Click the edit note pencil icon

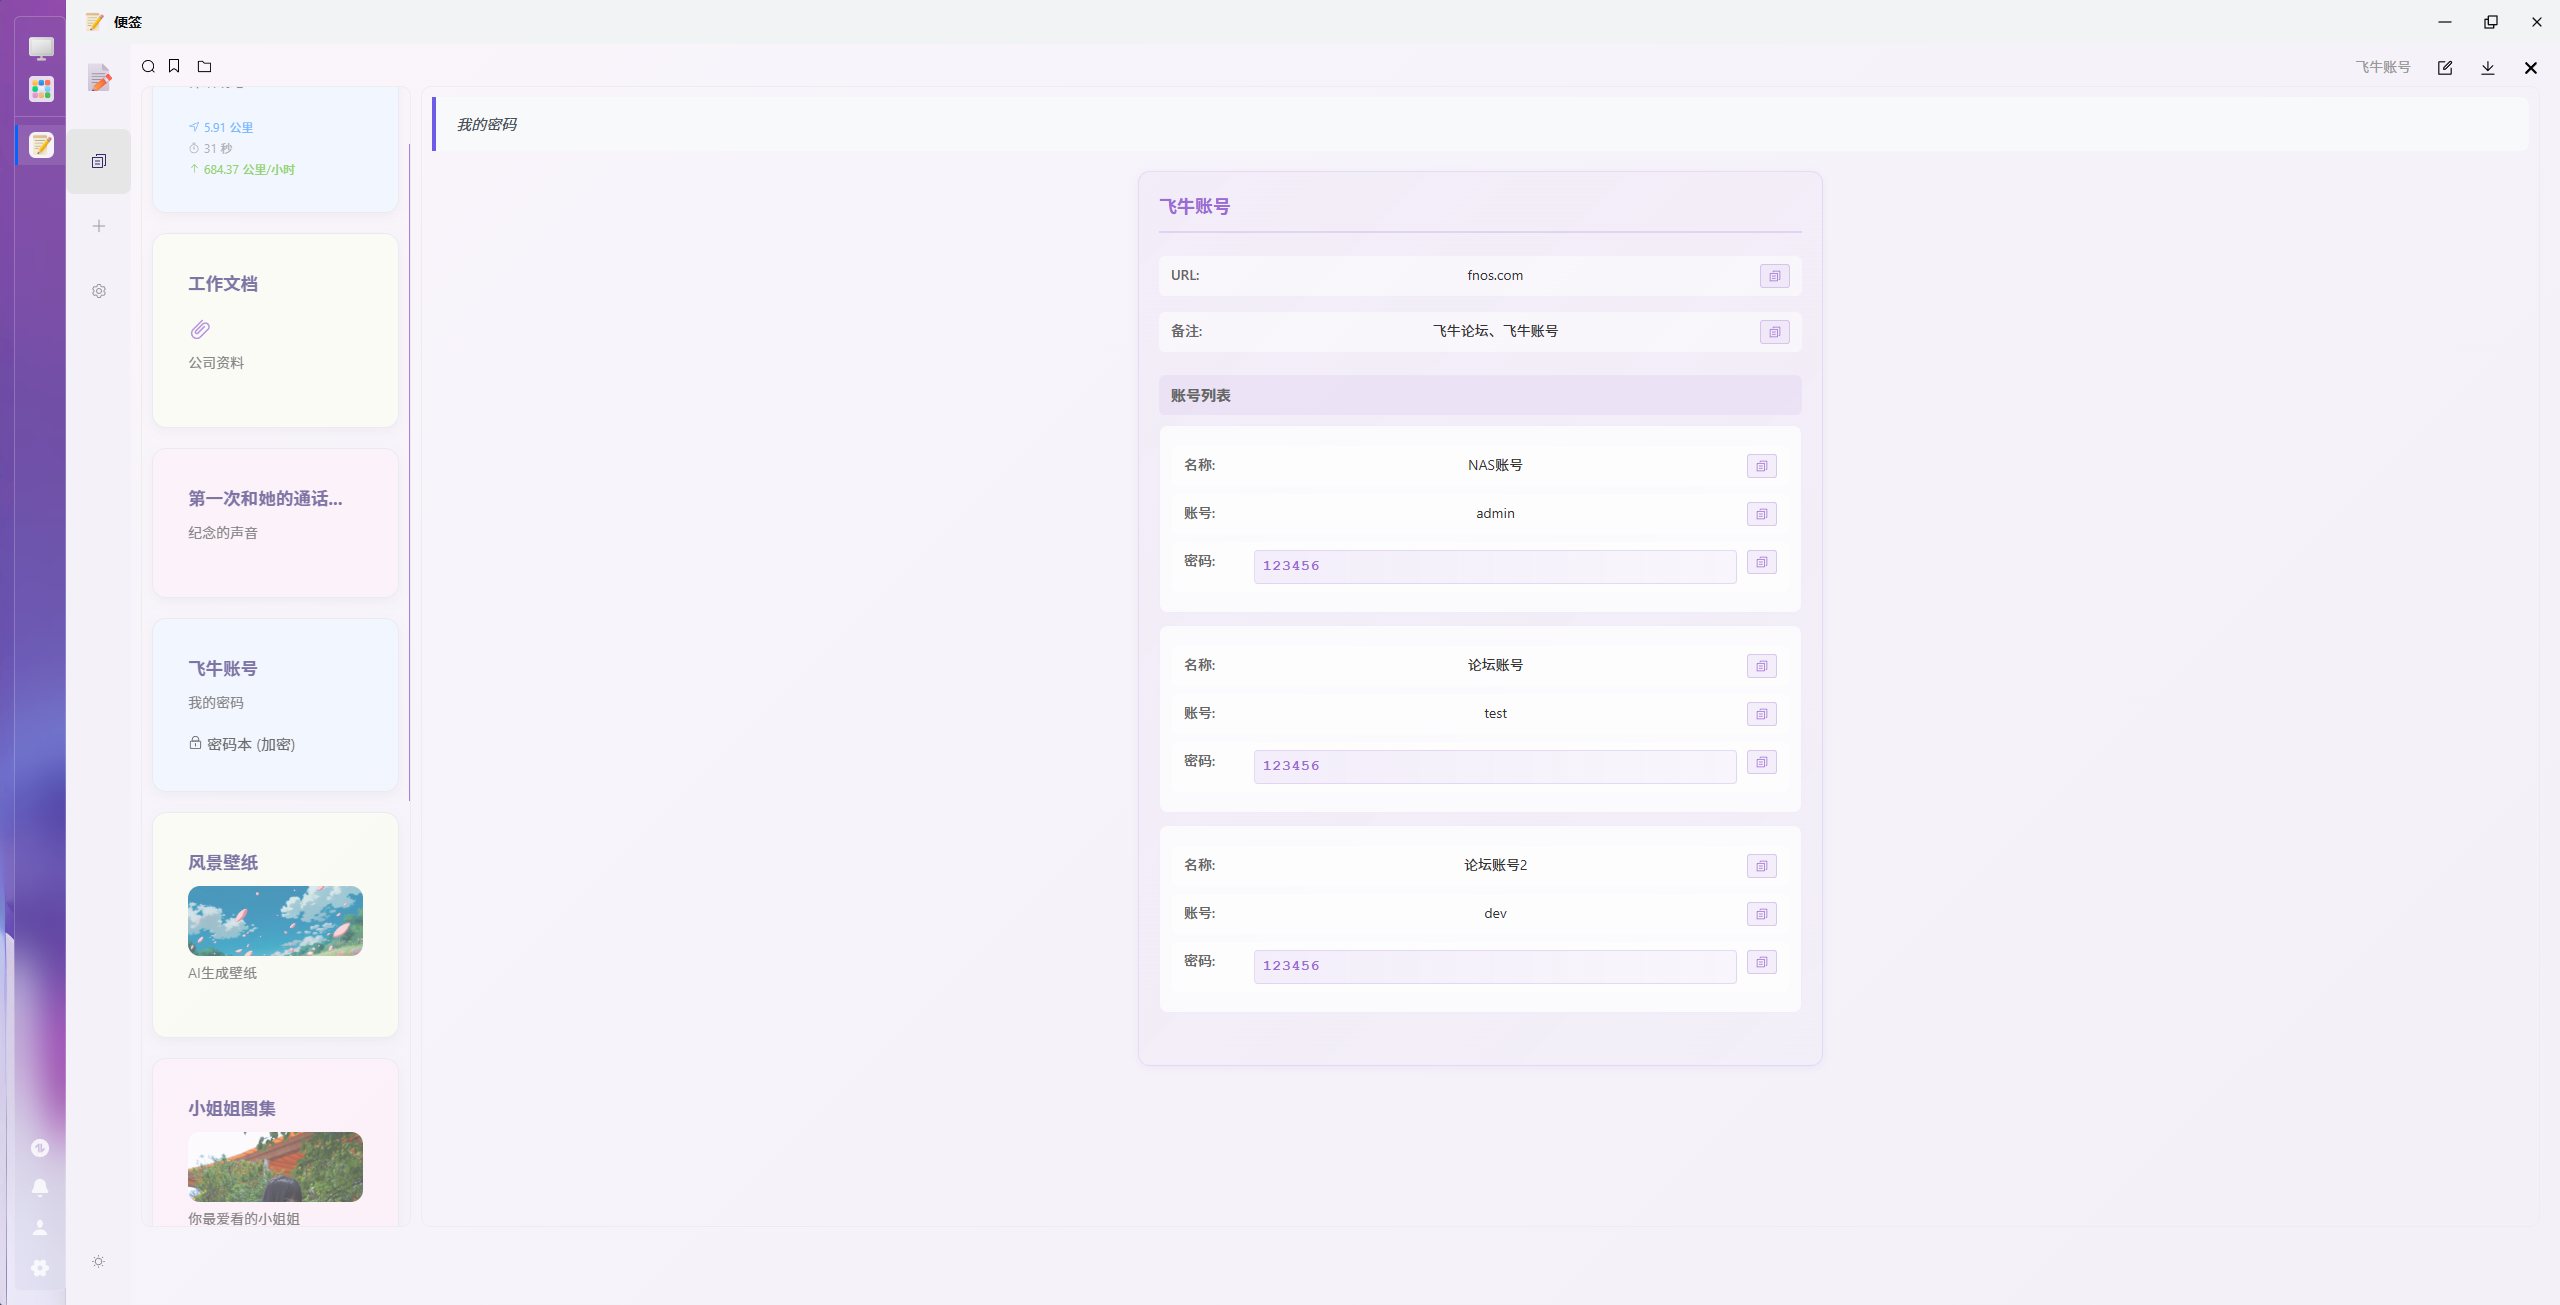click(2444, 68)
